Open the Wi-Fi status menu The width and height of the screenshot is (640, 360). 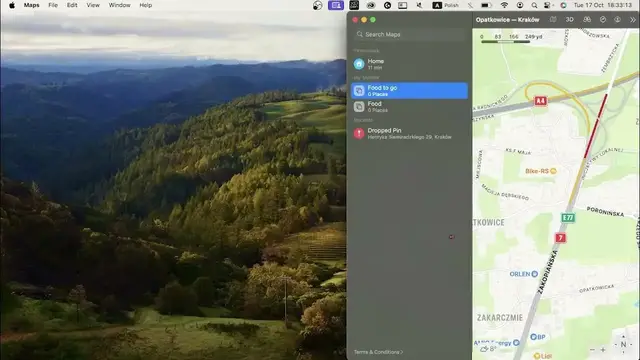pos(504,5)
